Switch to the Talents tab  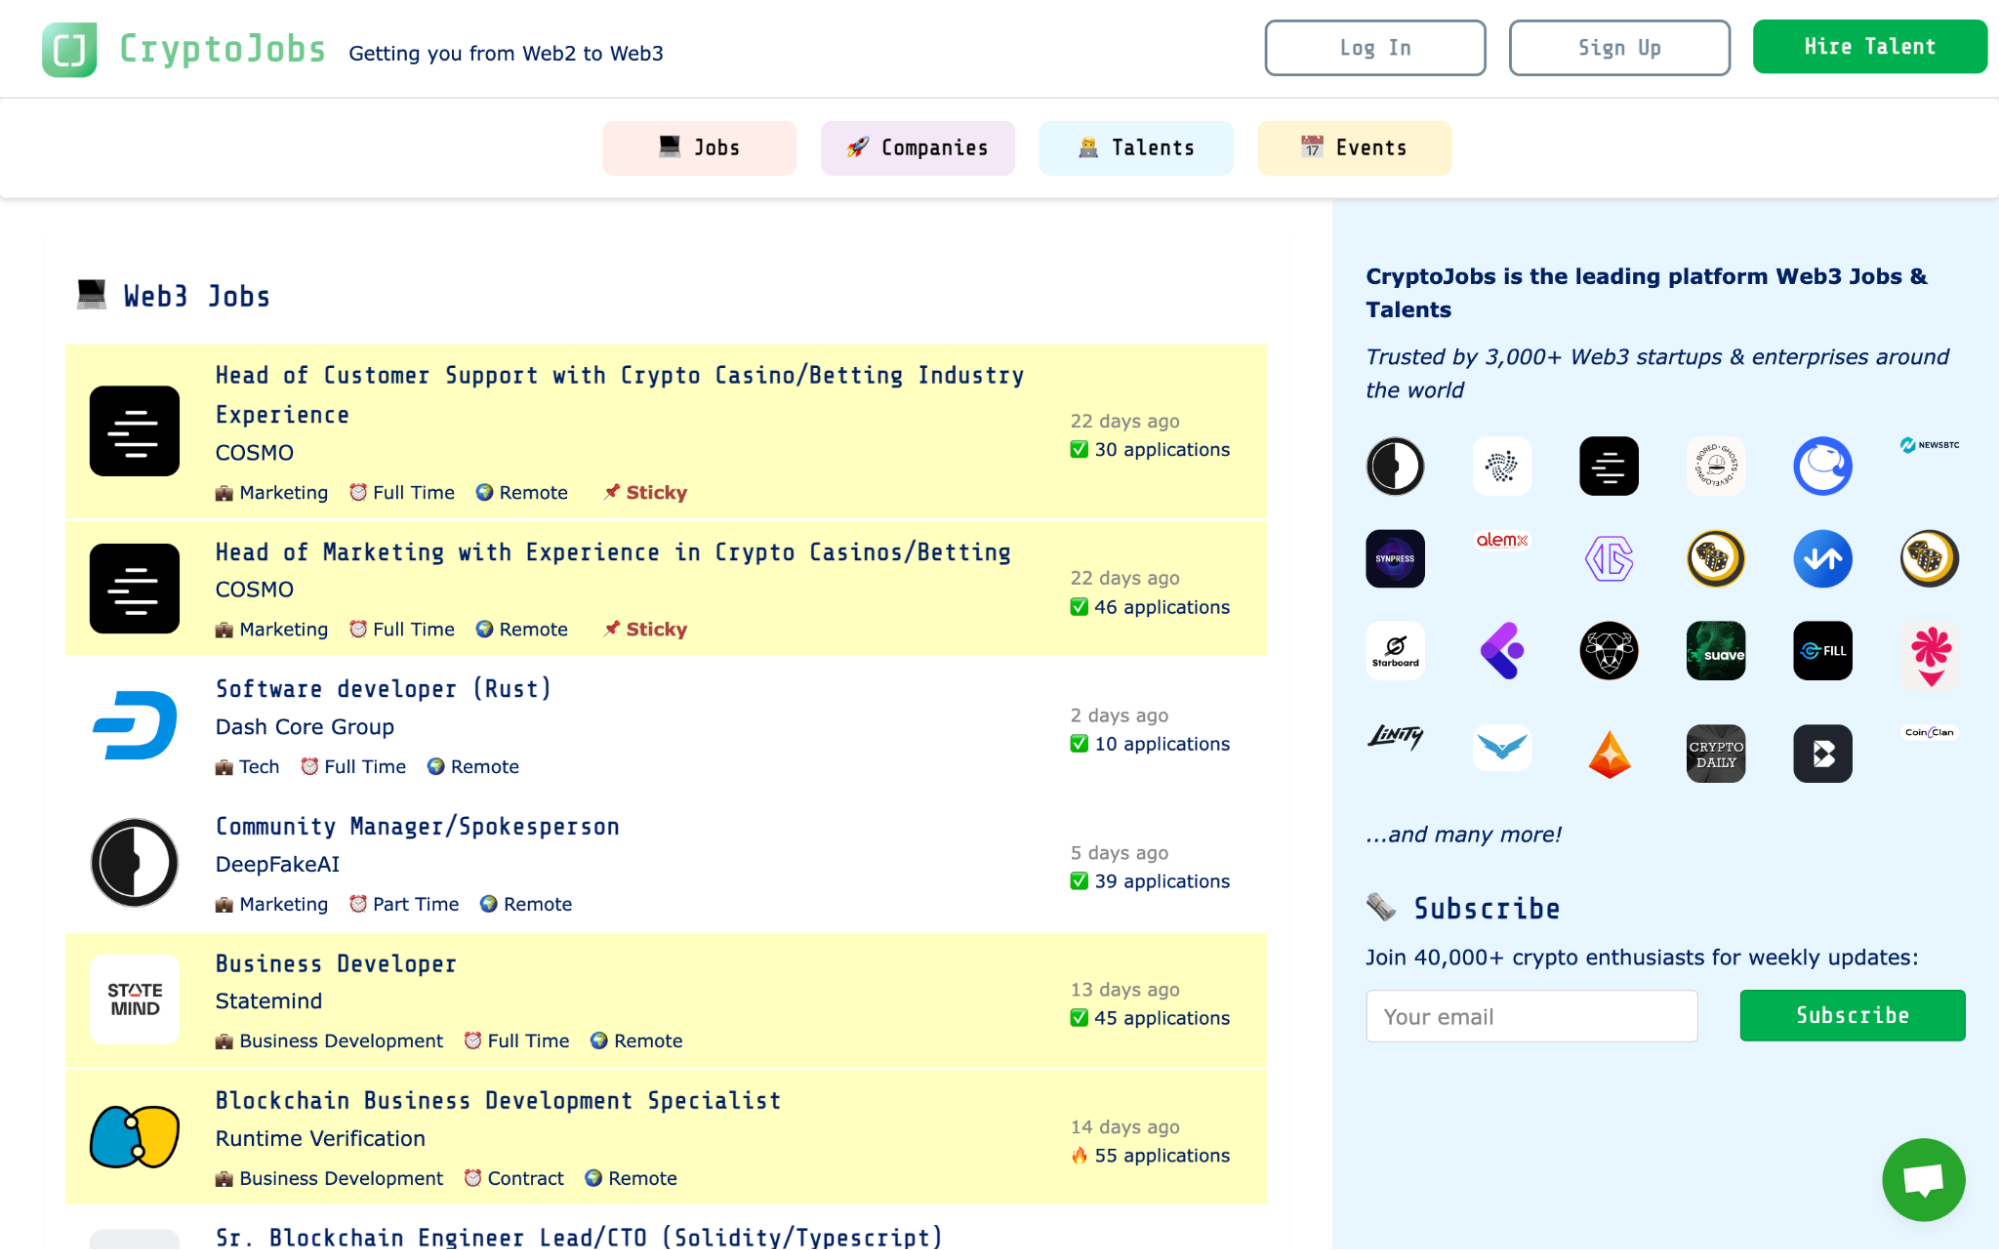[x=1136, y=148]
